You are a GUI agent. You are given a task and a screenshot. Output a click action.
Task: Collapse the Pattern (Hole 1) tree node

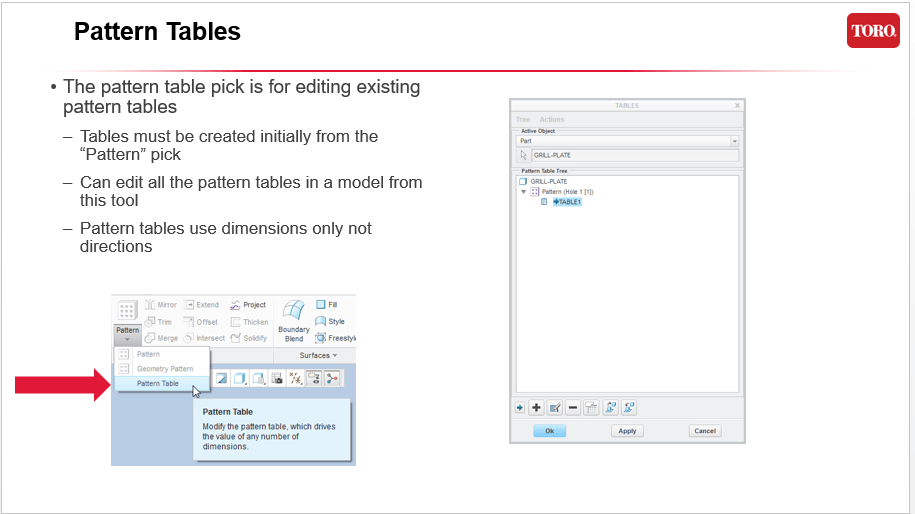click(523, 192)
